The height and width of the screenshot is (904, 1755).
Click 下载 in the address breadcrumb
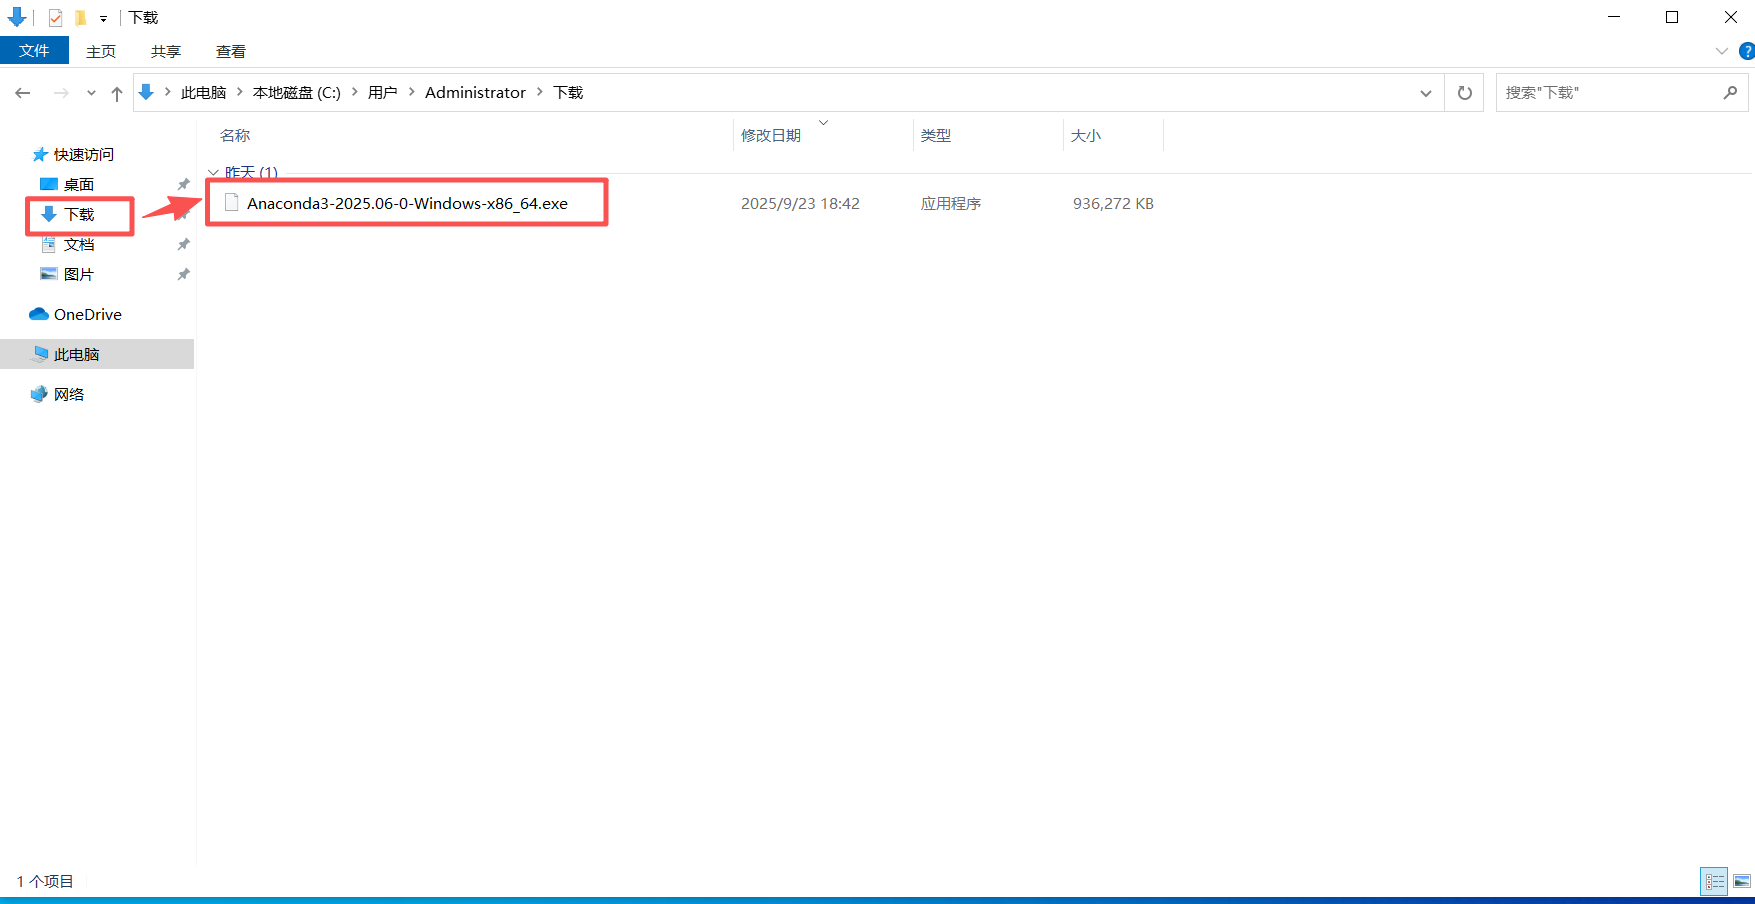[x=569, y=92]
